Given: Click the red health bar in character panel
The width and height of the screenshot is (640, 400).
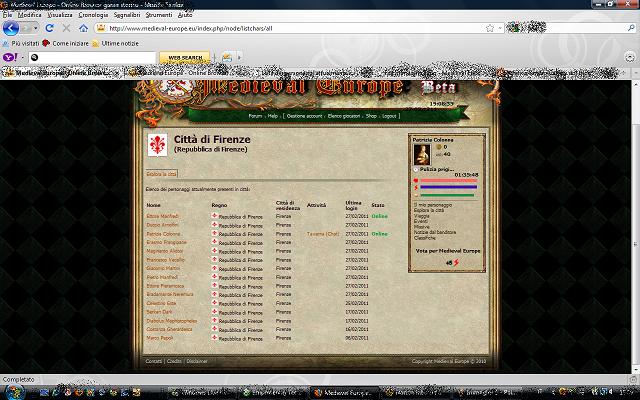Looking at the screenshot, I should [448, 182].
